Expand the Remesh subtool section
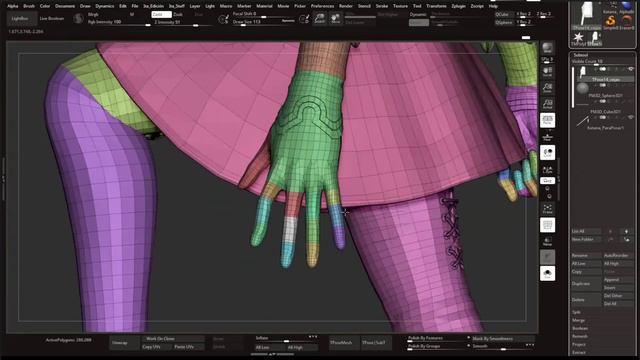The image size is (640, 360). pos(580,336)
